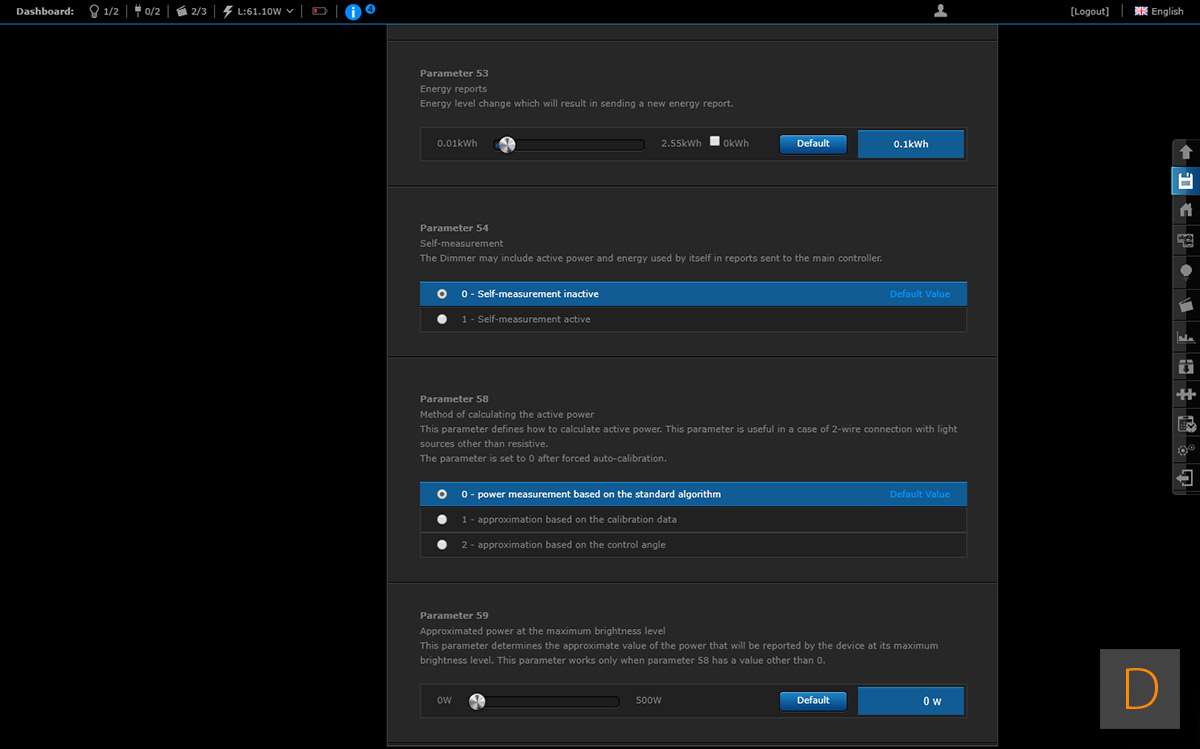This screenshot has height=749, width=1200.
Task: Open the energy chart icon in sidebar
Action: (x=1186, y=336)
